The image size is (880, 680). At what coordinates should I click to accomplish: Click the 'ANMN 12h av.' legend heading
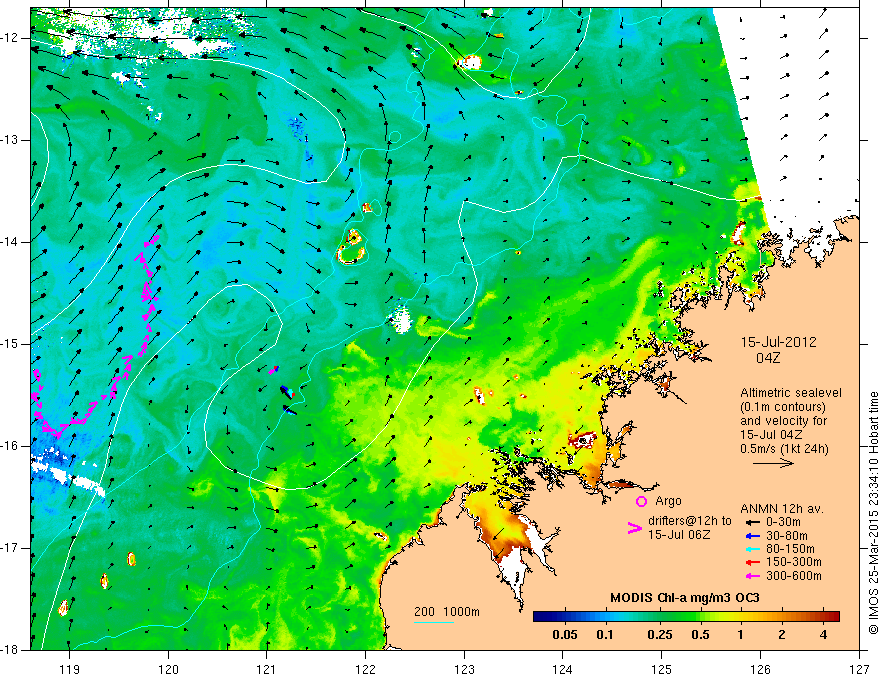pyautogui.click(x=782, y=509)
